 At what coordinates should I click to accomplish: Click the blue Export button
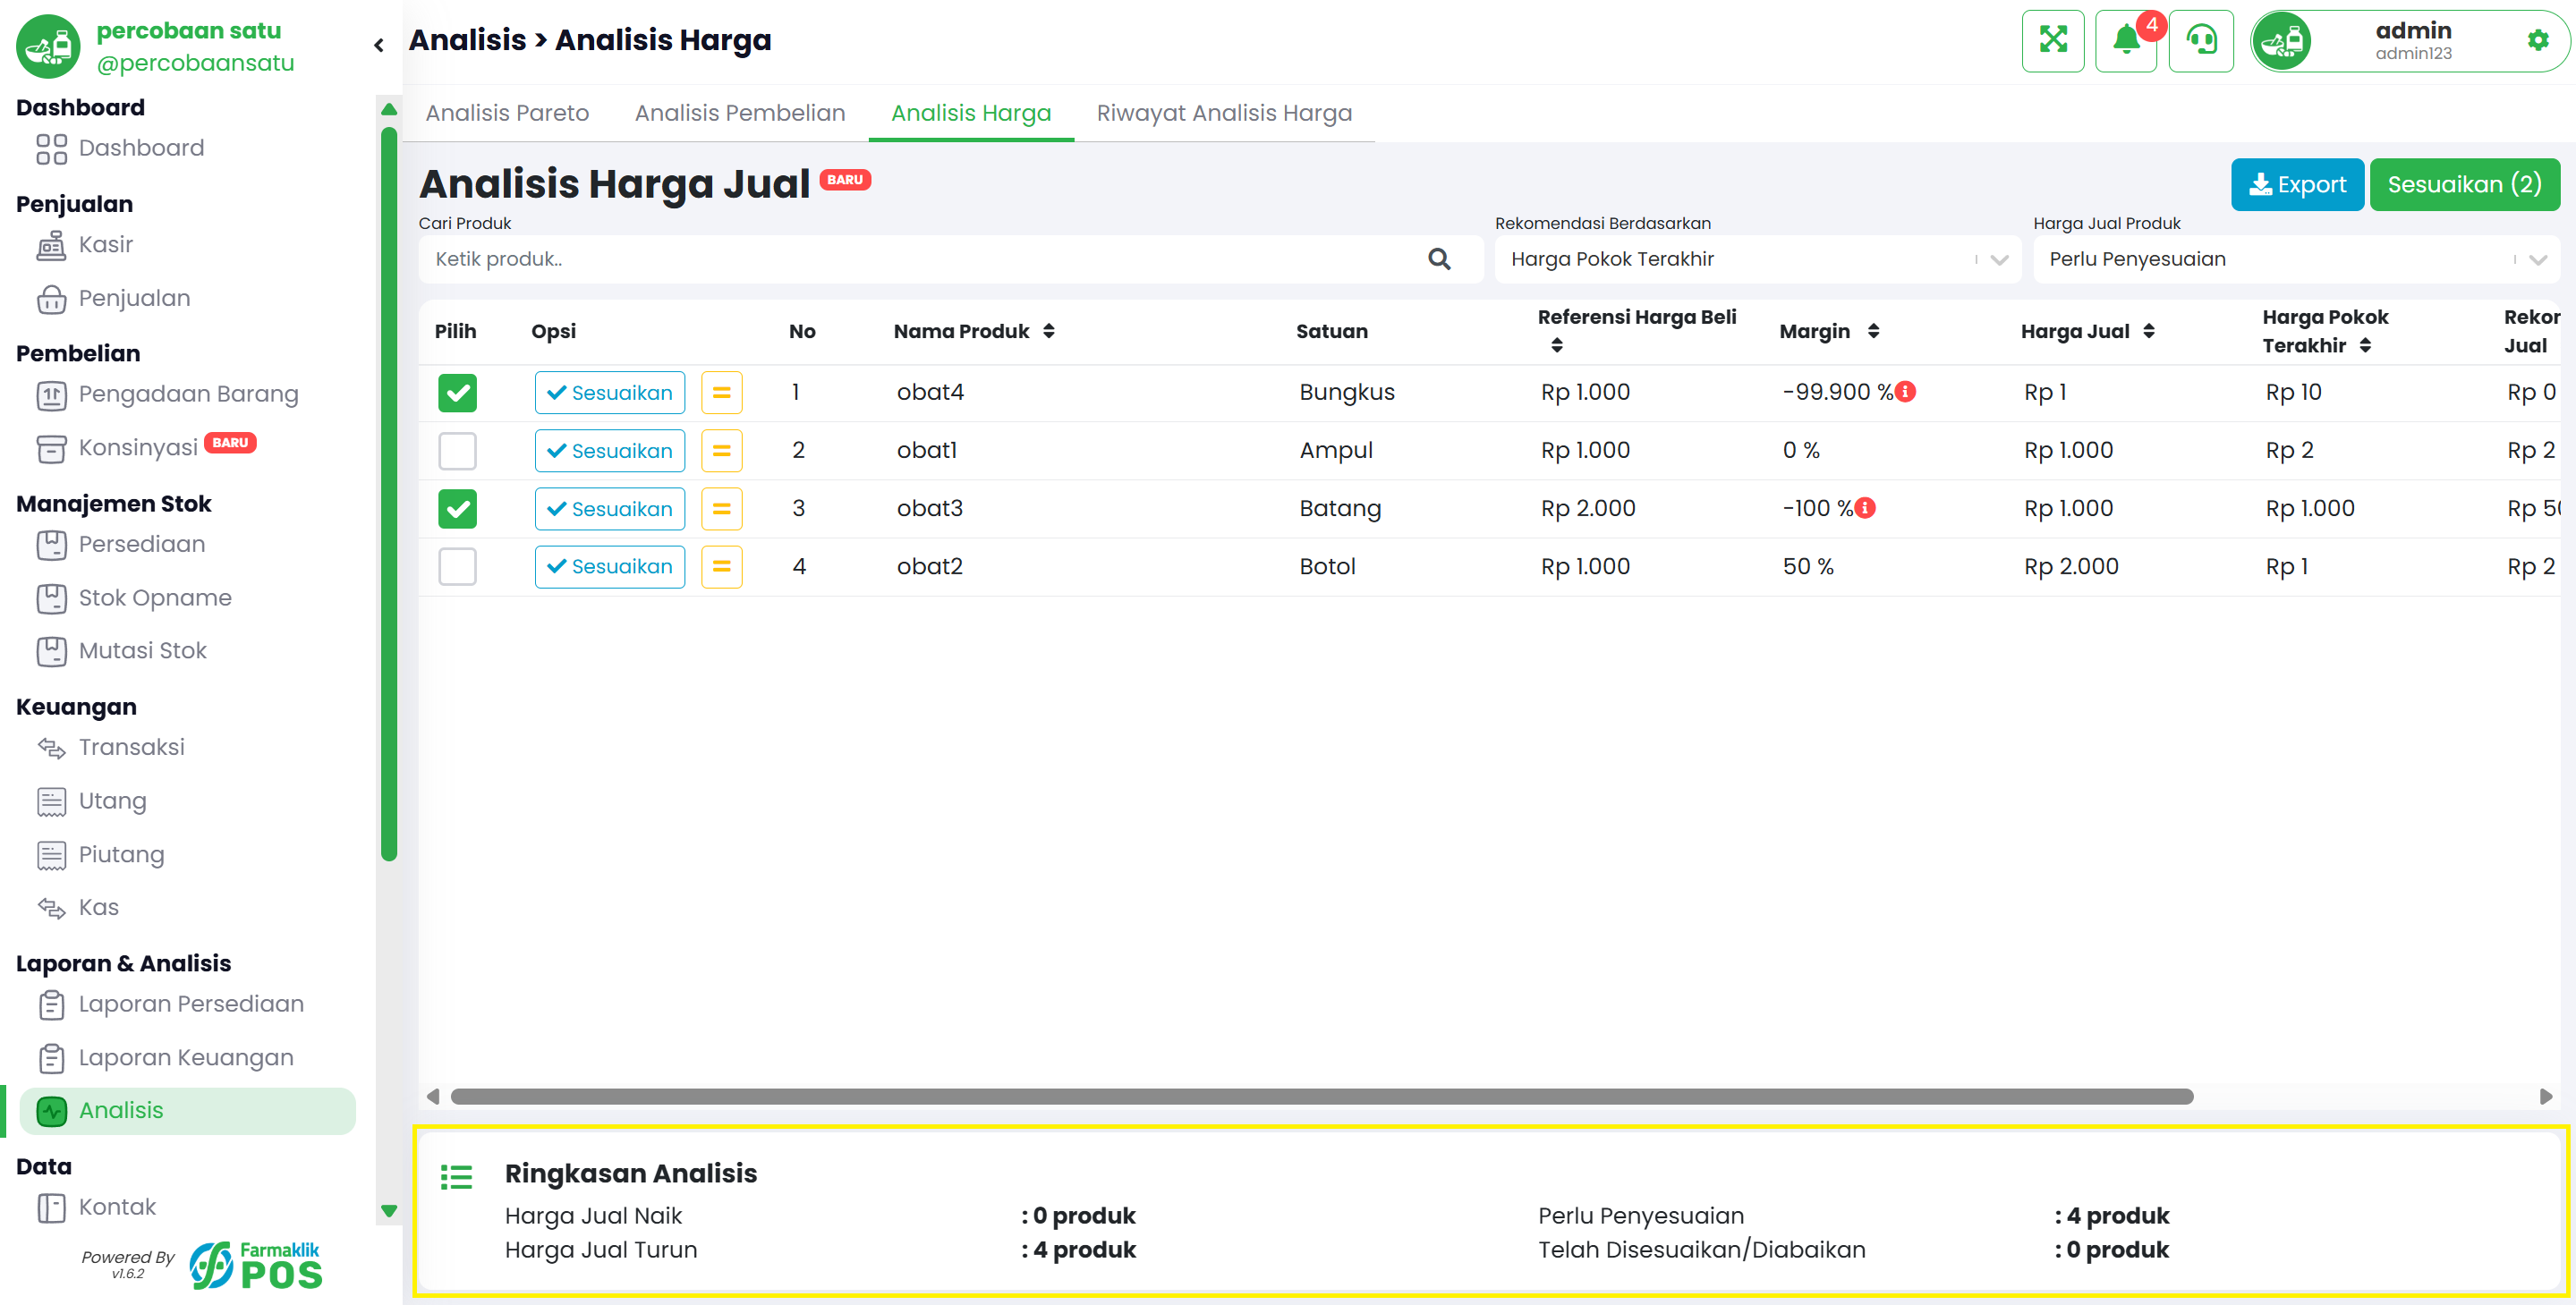(x=2297, y=185)
